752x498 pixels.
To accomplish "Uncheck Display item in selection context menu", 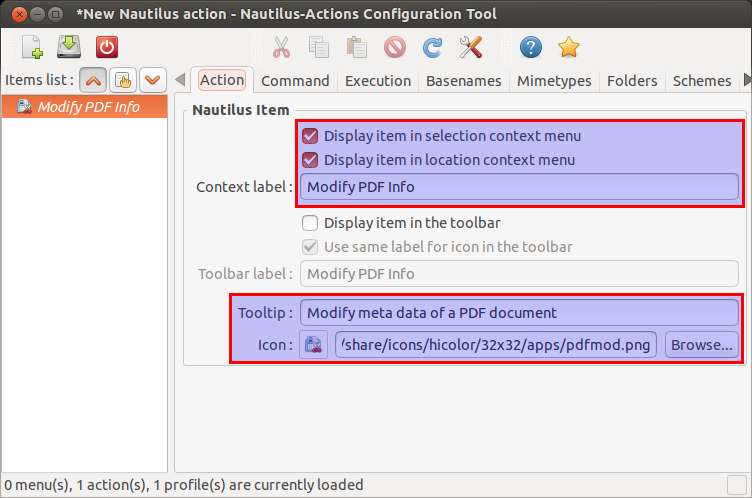I will pyautogui.click(x=310, y=136).
